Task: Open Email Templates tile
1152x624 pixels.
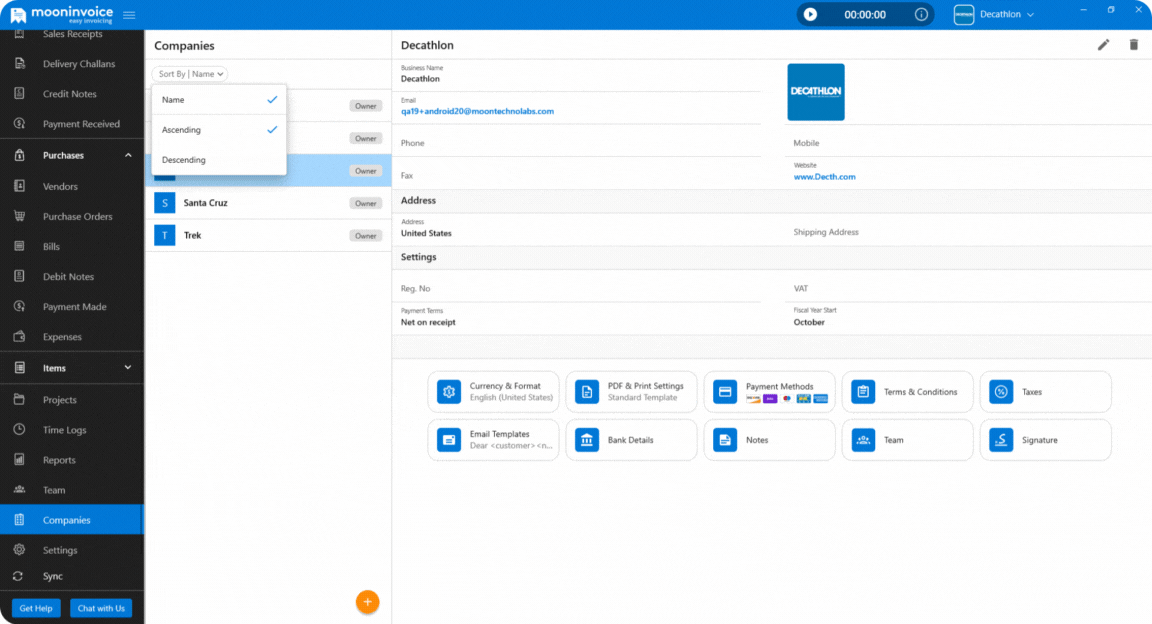Action: tap(493, 440)
